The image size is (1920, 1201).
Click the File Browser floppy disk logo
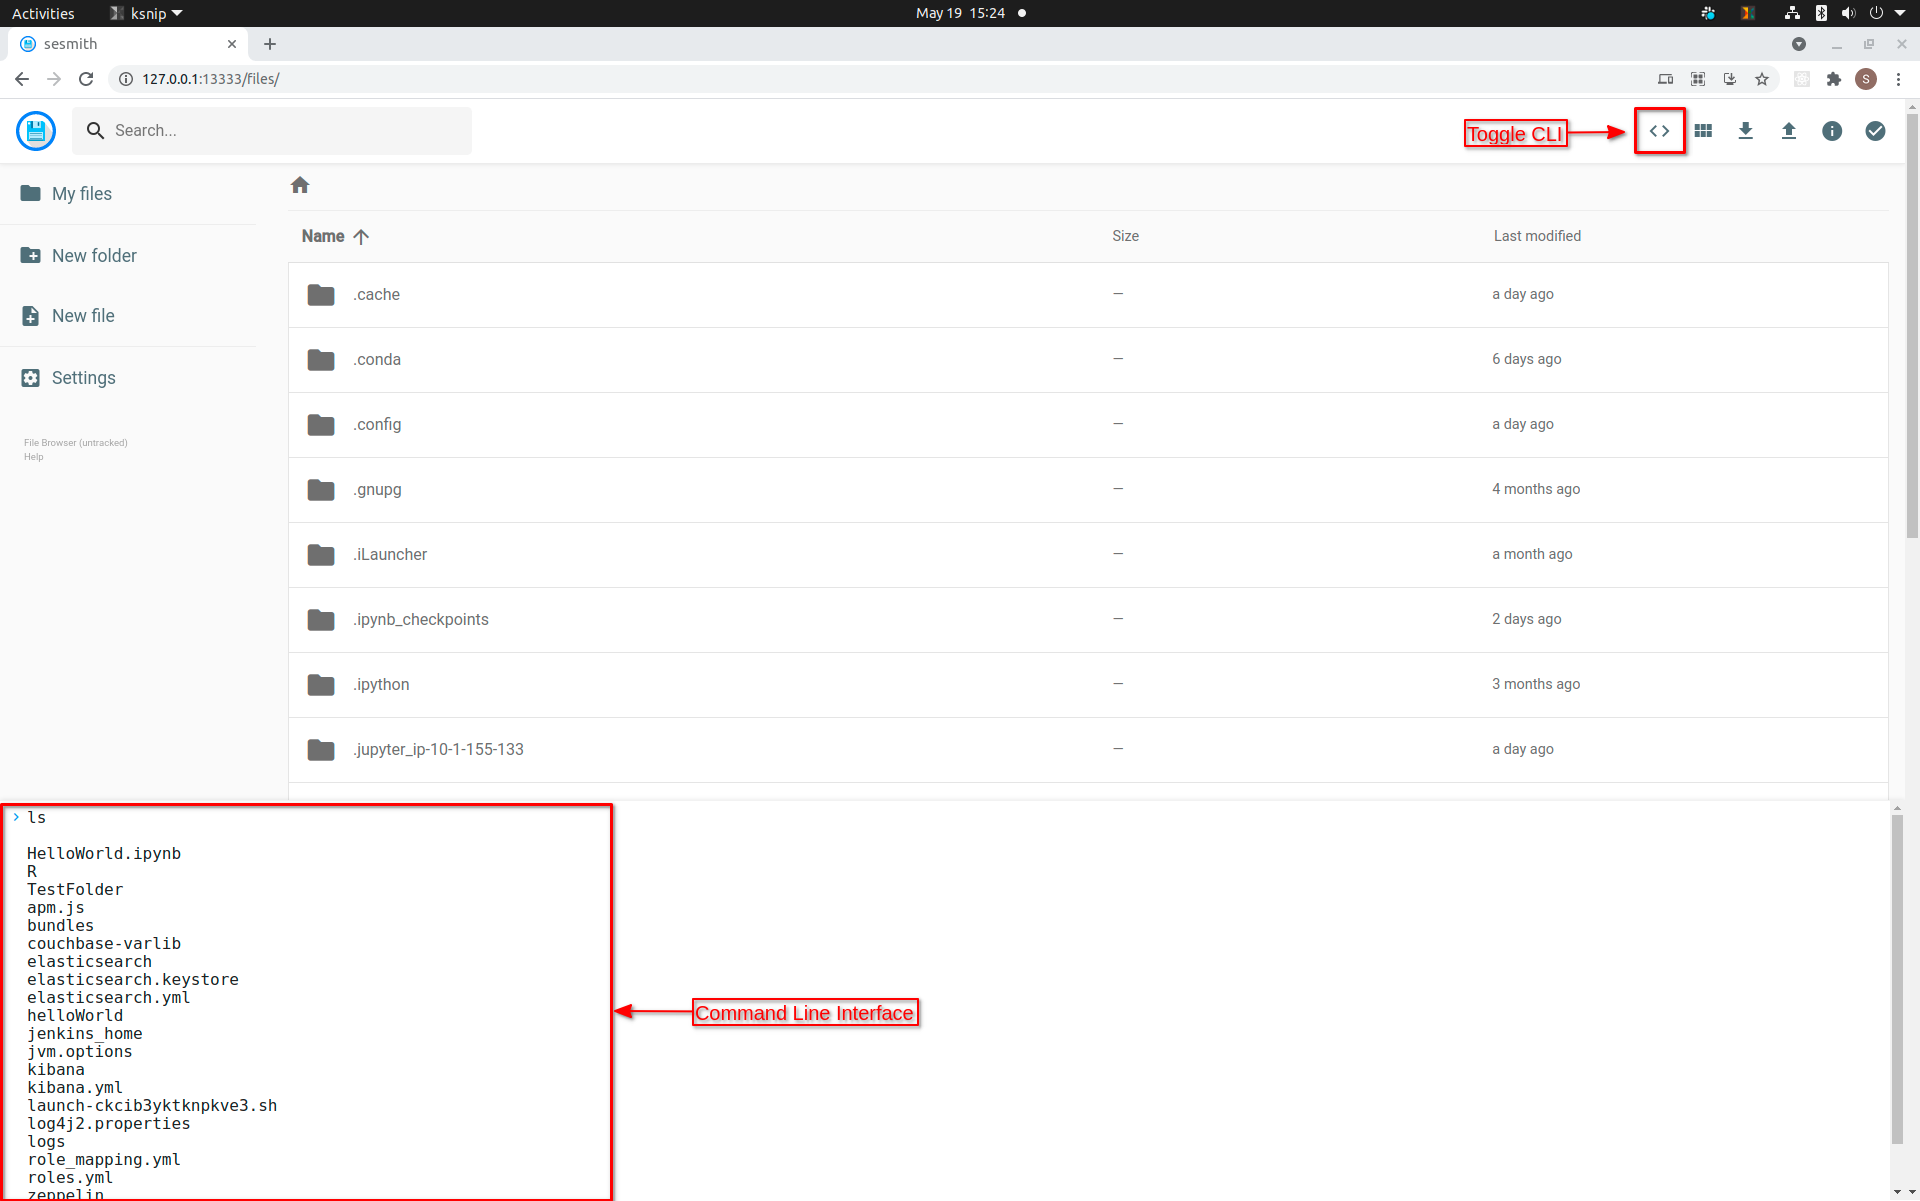pos(36,131)
